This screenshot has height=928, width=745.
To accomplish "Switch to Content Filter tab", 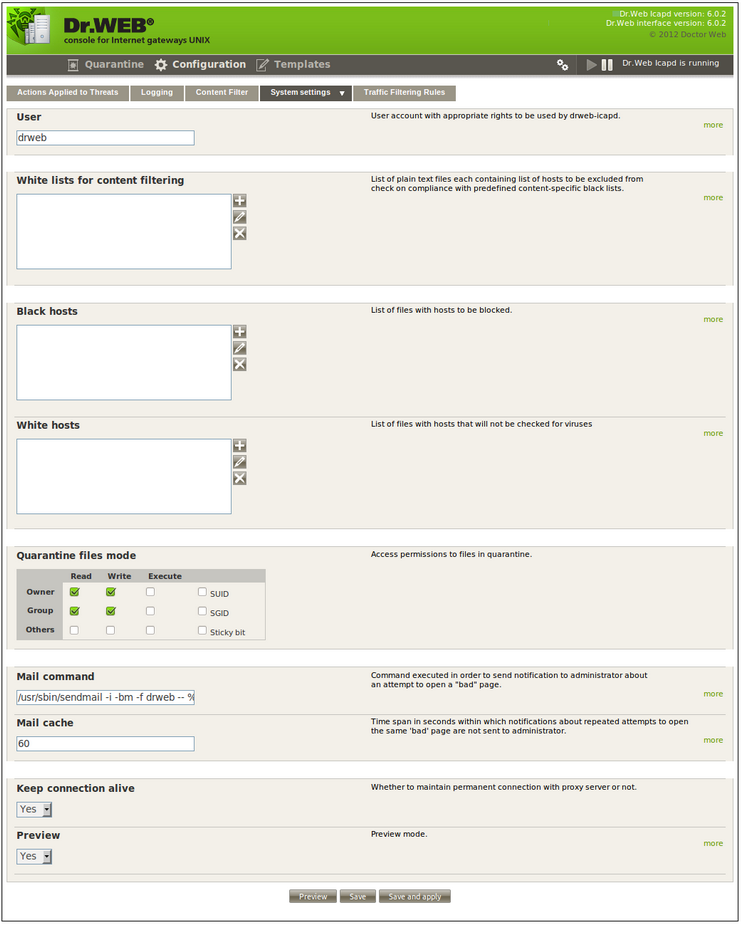I will (222, 93).
